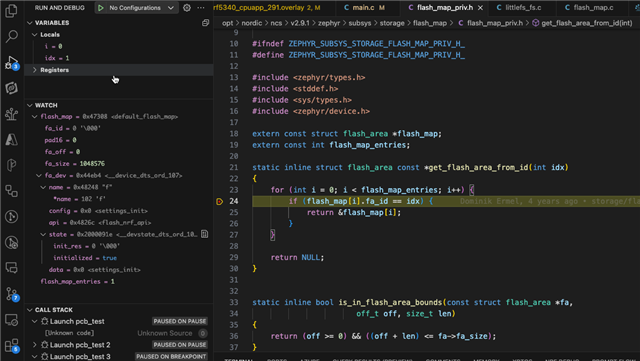640x361 pixels.
Task: Open the connected-squares diagram icon in activity bar
Action: 11,191
